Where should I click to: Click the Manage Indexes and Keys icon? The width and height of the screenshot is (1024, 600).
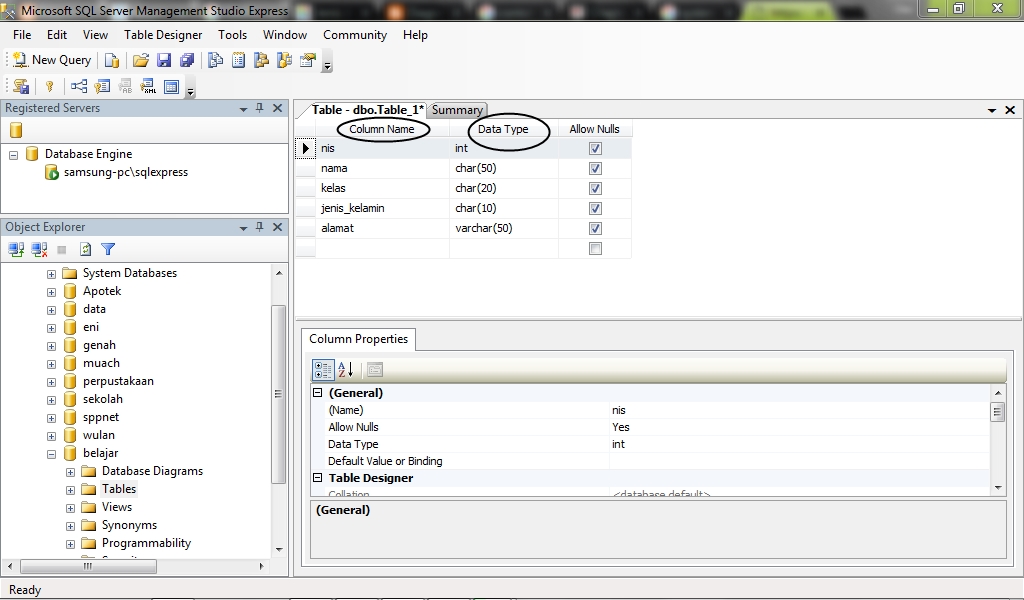click(x=103, y=86)
